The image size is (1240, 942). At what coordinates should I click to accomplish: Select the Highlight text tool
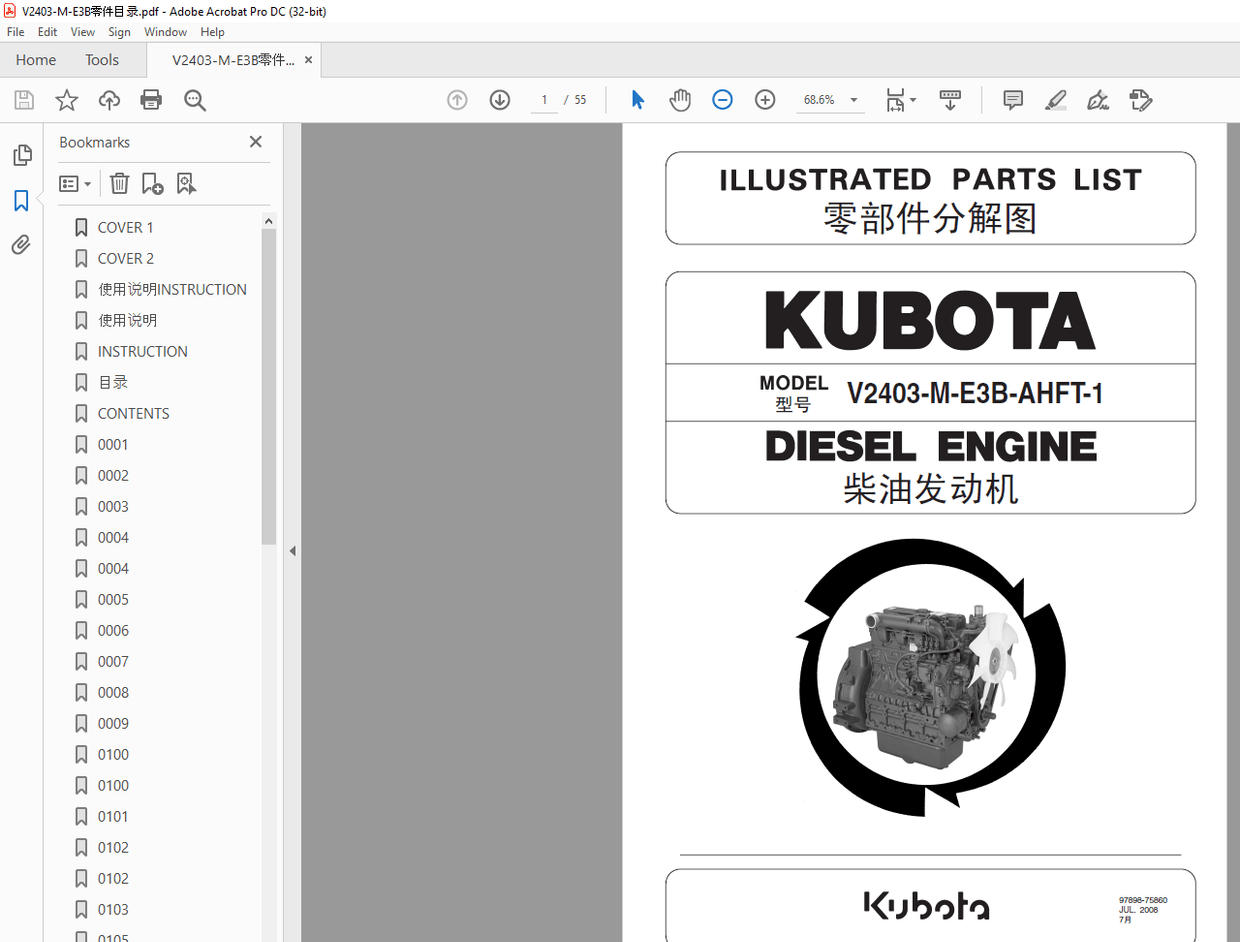coord(1056,100)
